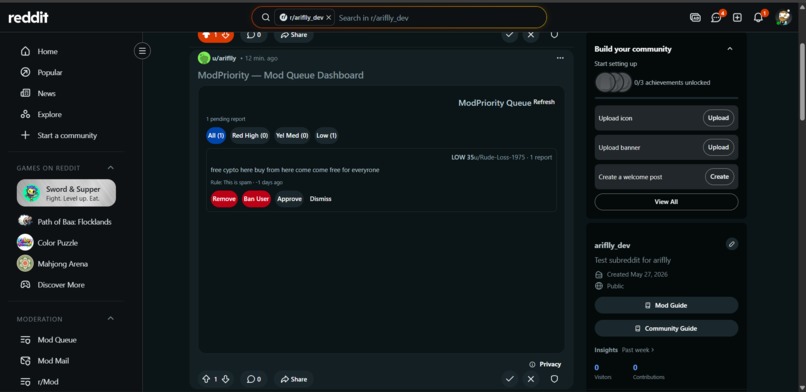Screen dimensions: 806x392
Task: Collapse Build your community panel
Action: 729,49
